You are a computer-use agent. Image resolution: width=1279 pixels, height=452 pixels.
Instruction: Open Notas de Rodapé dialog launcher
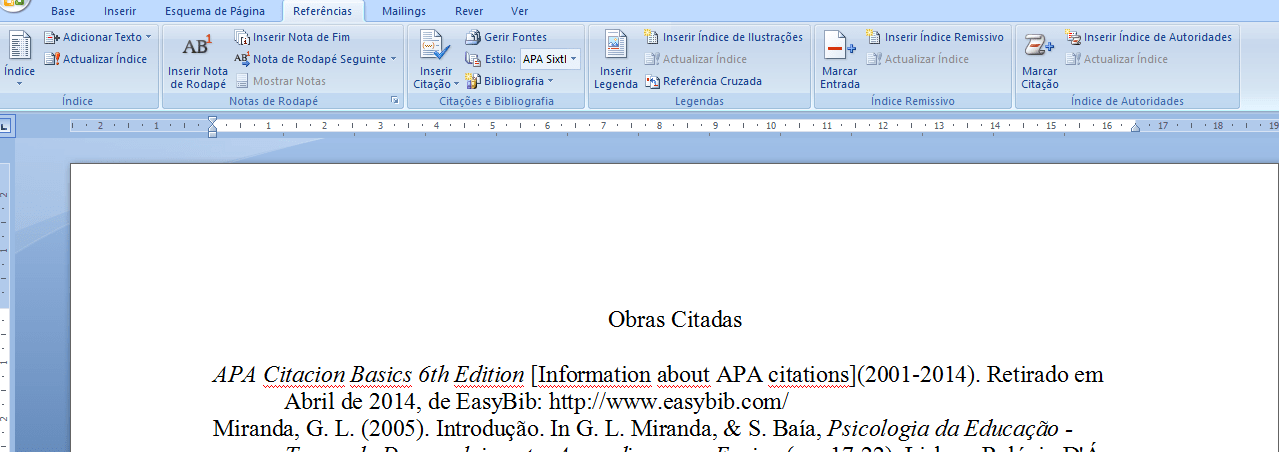[394, 101]
